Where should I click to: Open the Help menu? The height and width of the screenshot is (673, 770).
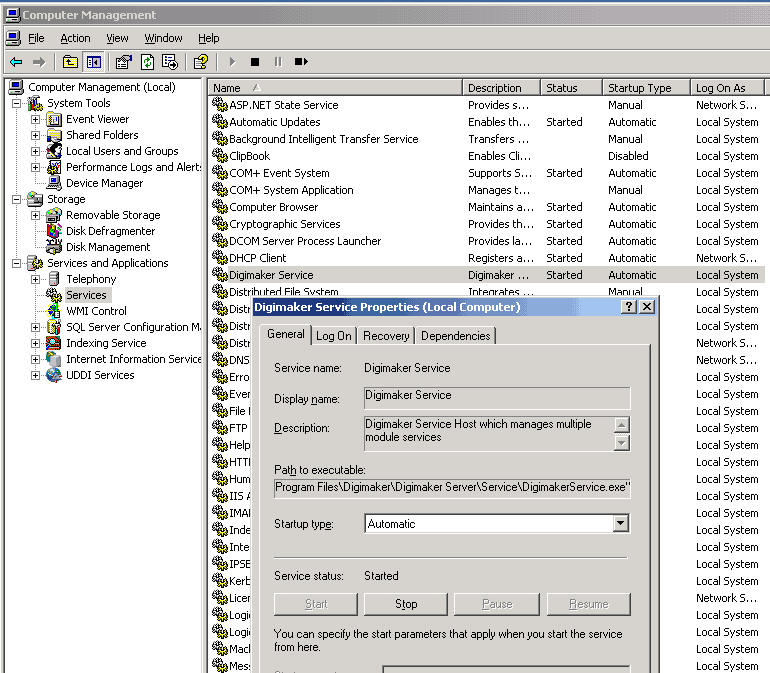(x=209, y=38)
